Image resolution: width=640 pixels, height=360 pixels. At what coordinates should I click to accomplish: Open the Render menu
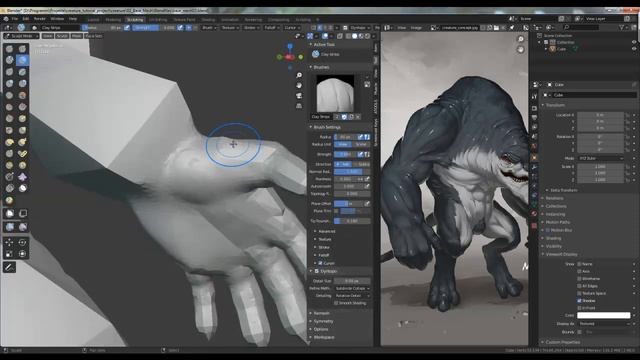[x=40, y=19]
